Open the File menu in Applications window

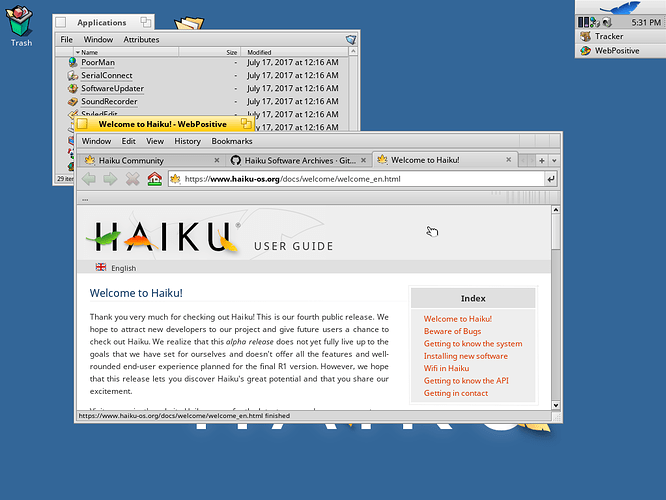point(66,40)
